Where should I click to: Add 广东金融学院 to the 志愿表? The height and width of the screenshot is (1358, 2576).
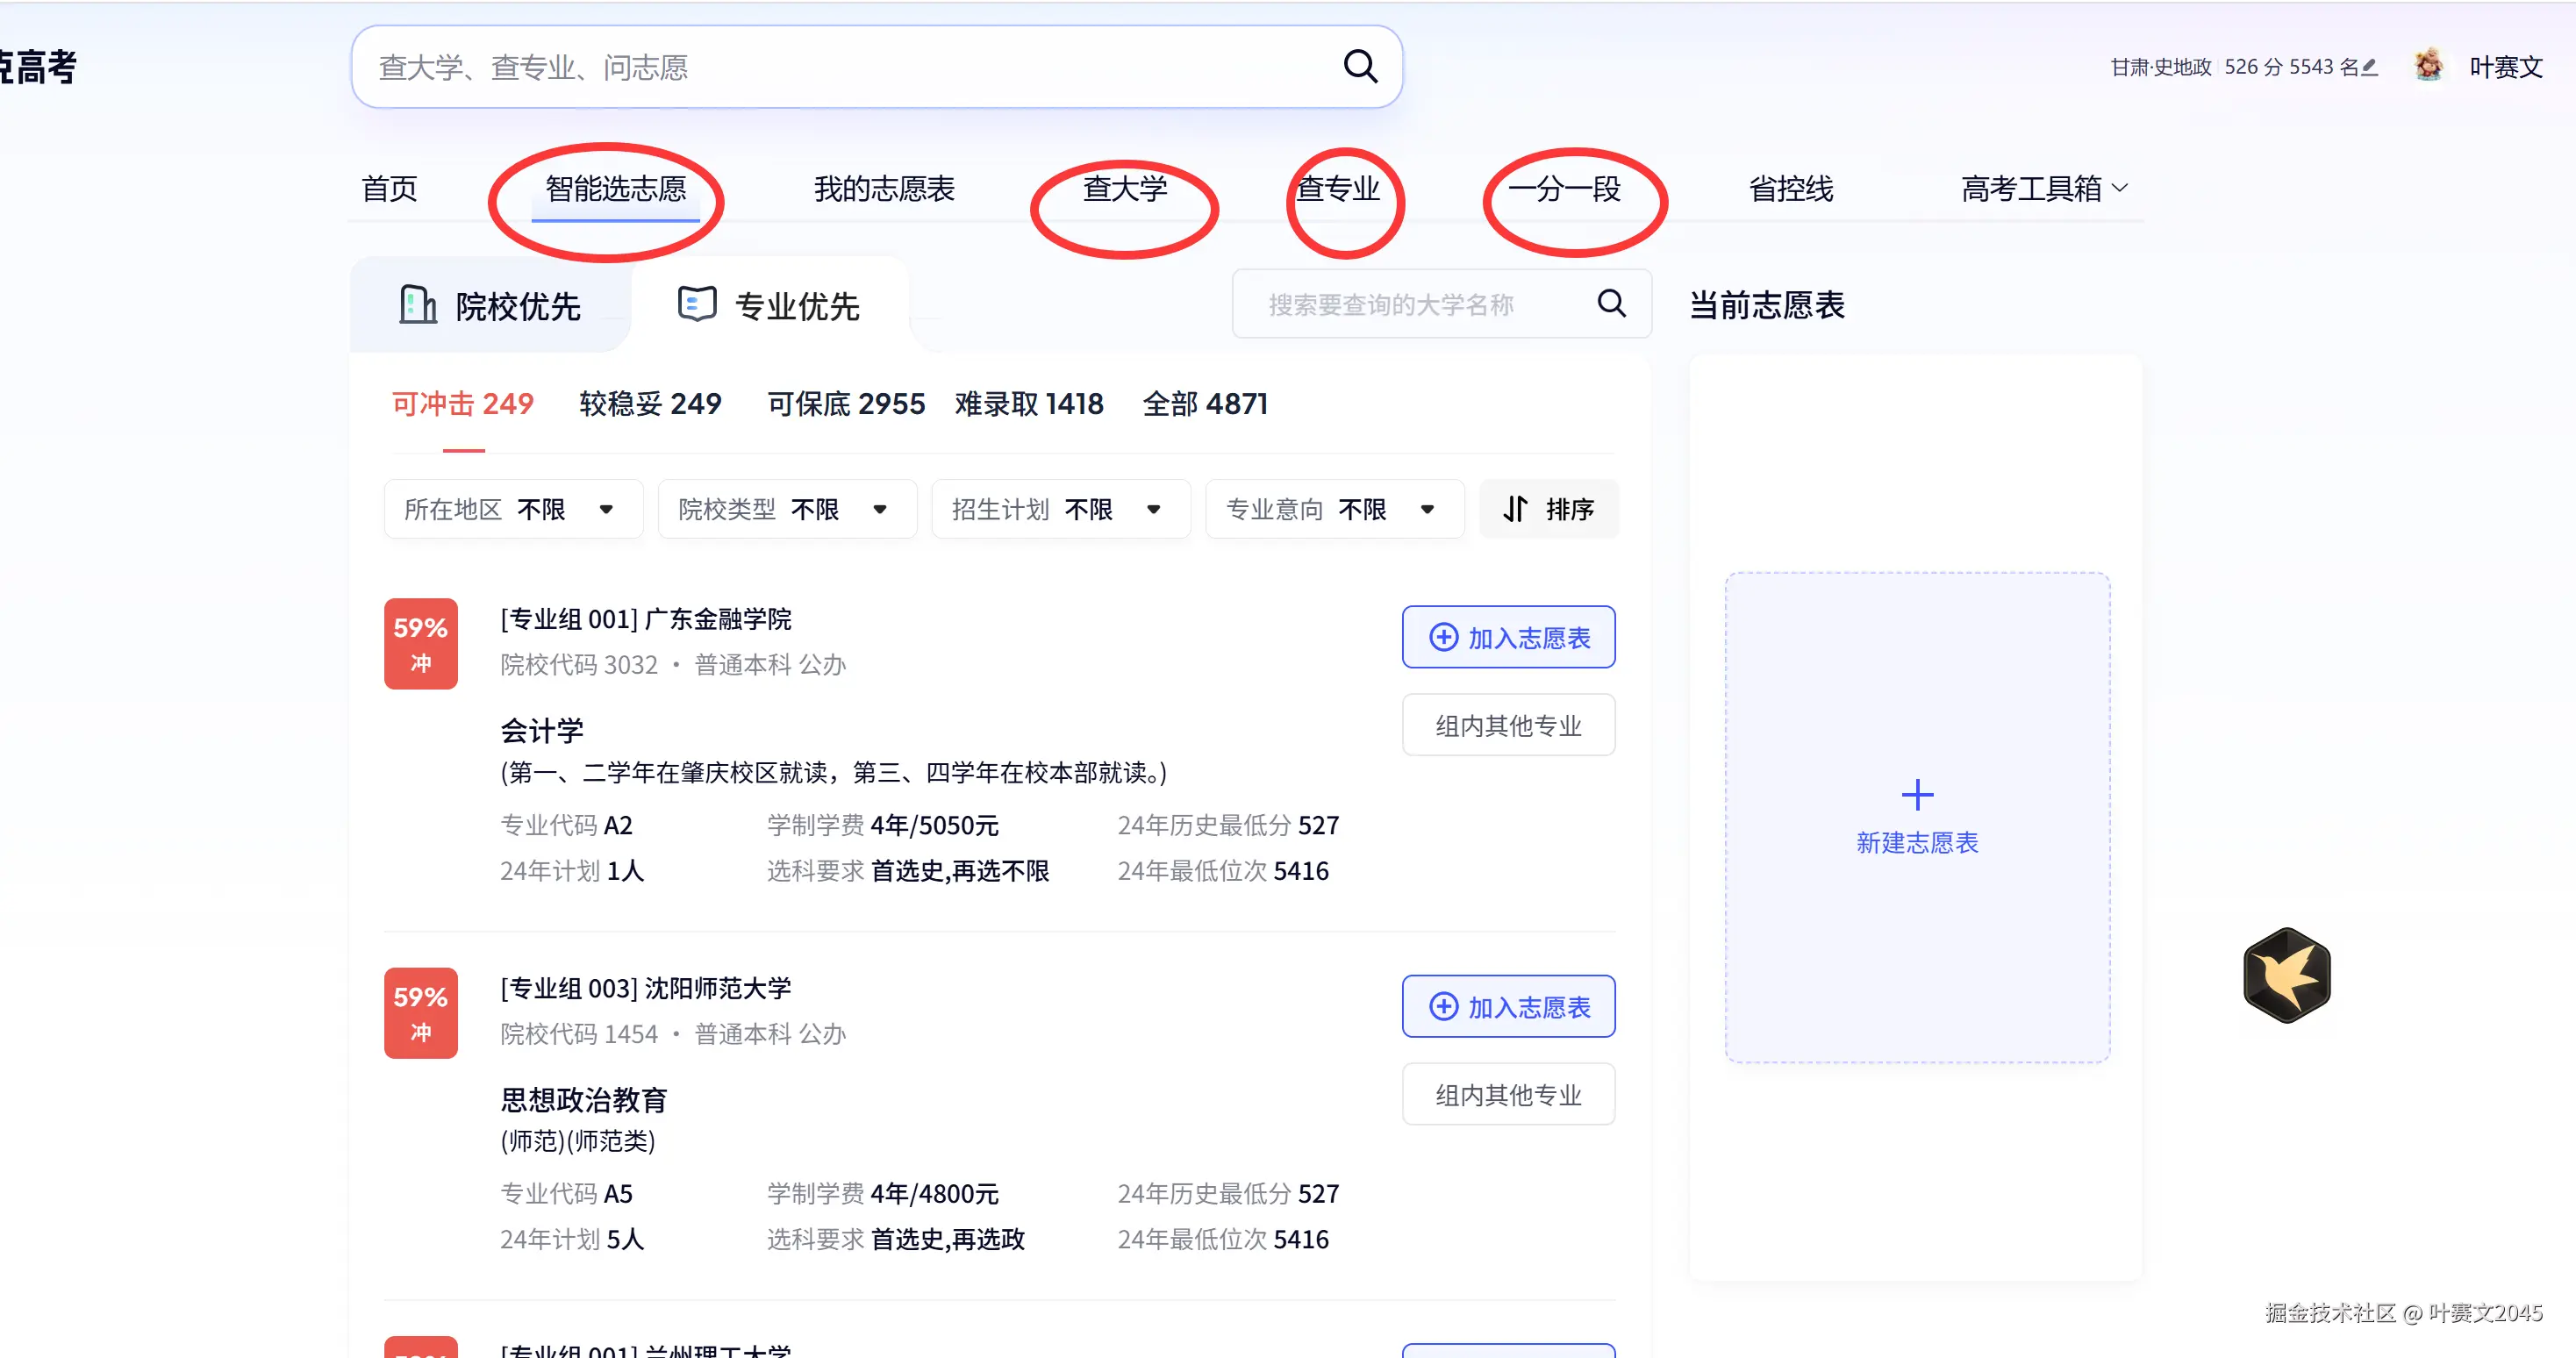click(x=1508, y=637)
